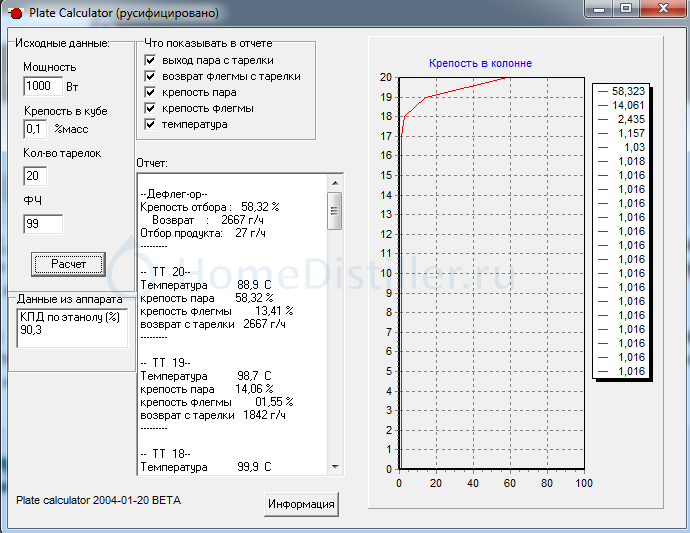Click the 'Мощность' power input field
This screenshot has width=690, height=533.
point(42,86)
